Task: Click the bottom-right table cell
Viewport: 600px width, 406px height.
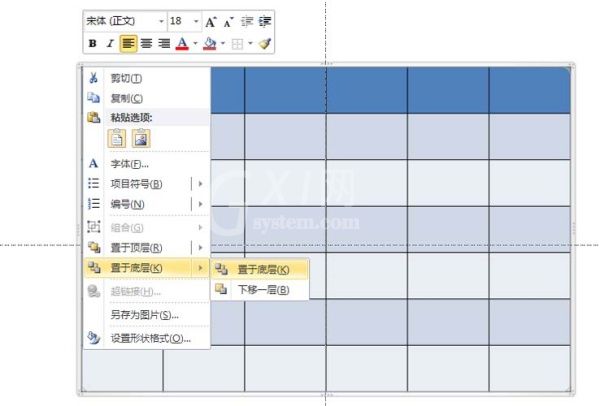Action: click(530, 368)
